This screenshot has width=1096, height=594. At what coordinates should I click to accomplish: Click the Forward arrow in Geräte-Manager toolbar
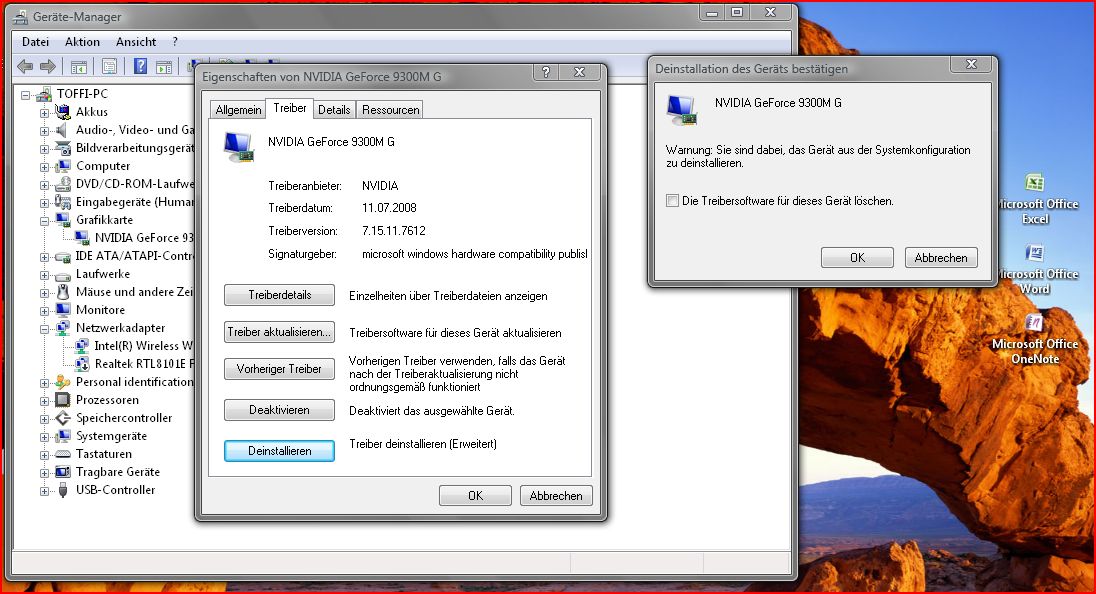click(48, 66)
